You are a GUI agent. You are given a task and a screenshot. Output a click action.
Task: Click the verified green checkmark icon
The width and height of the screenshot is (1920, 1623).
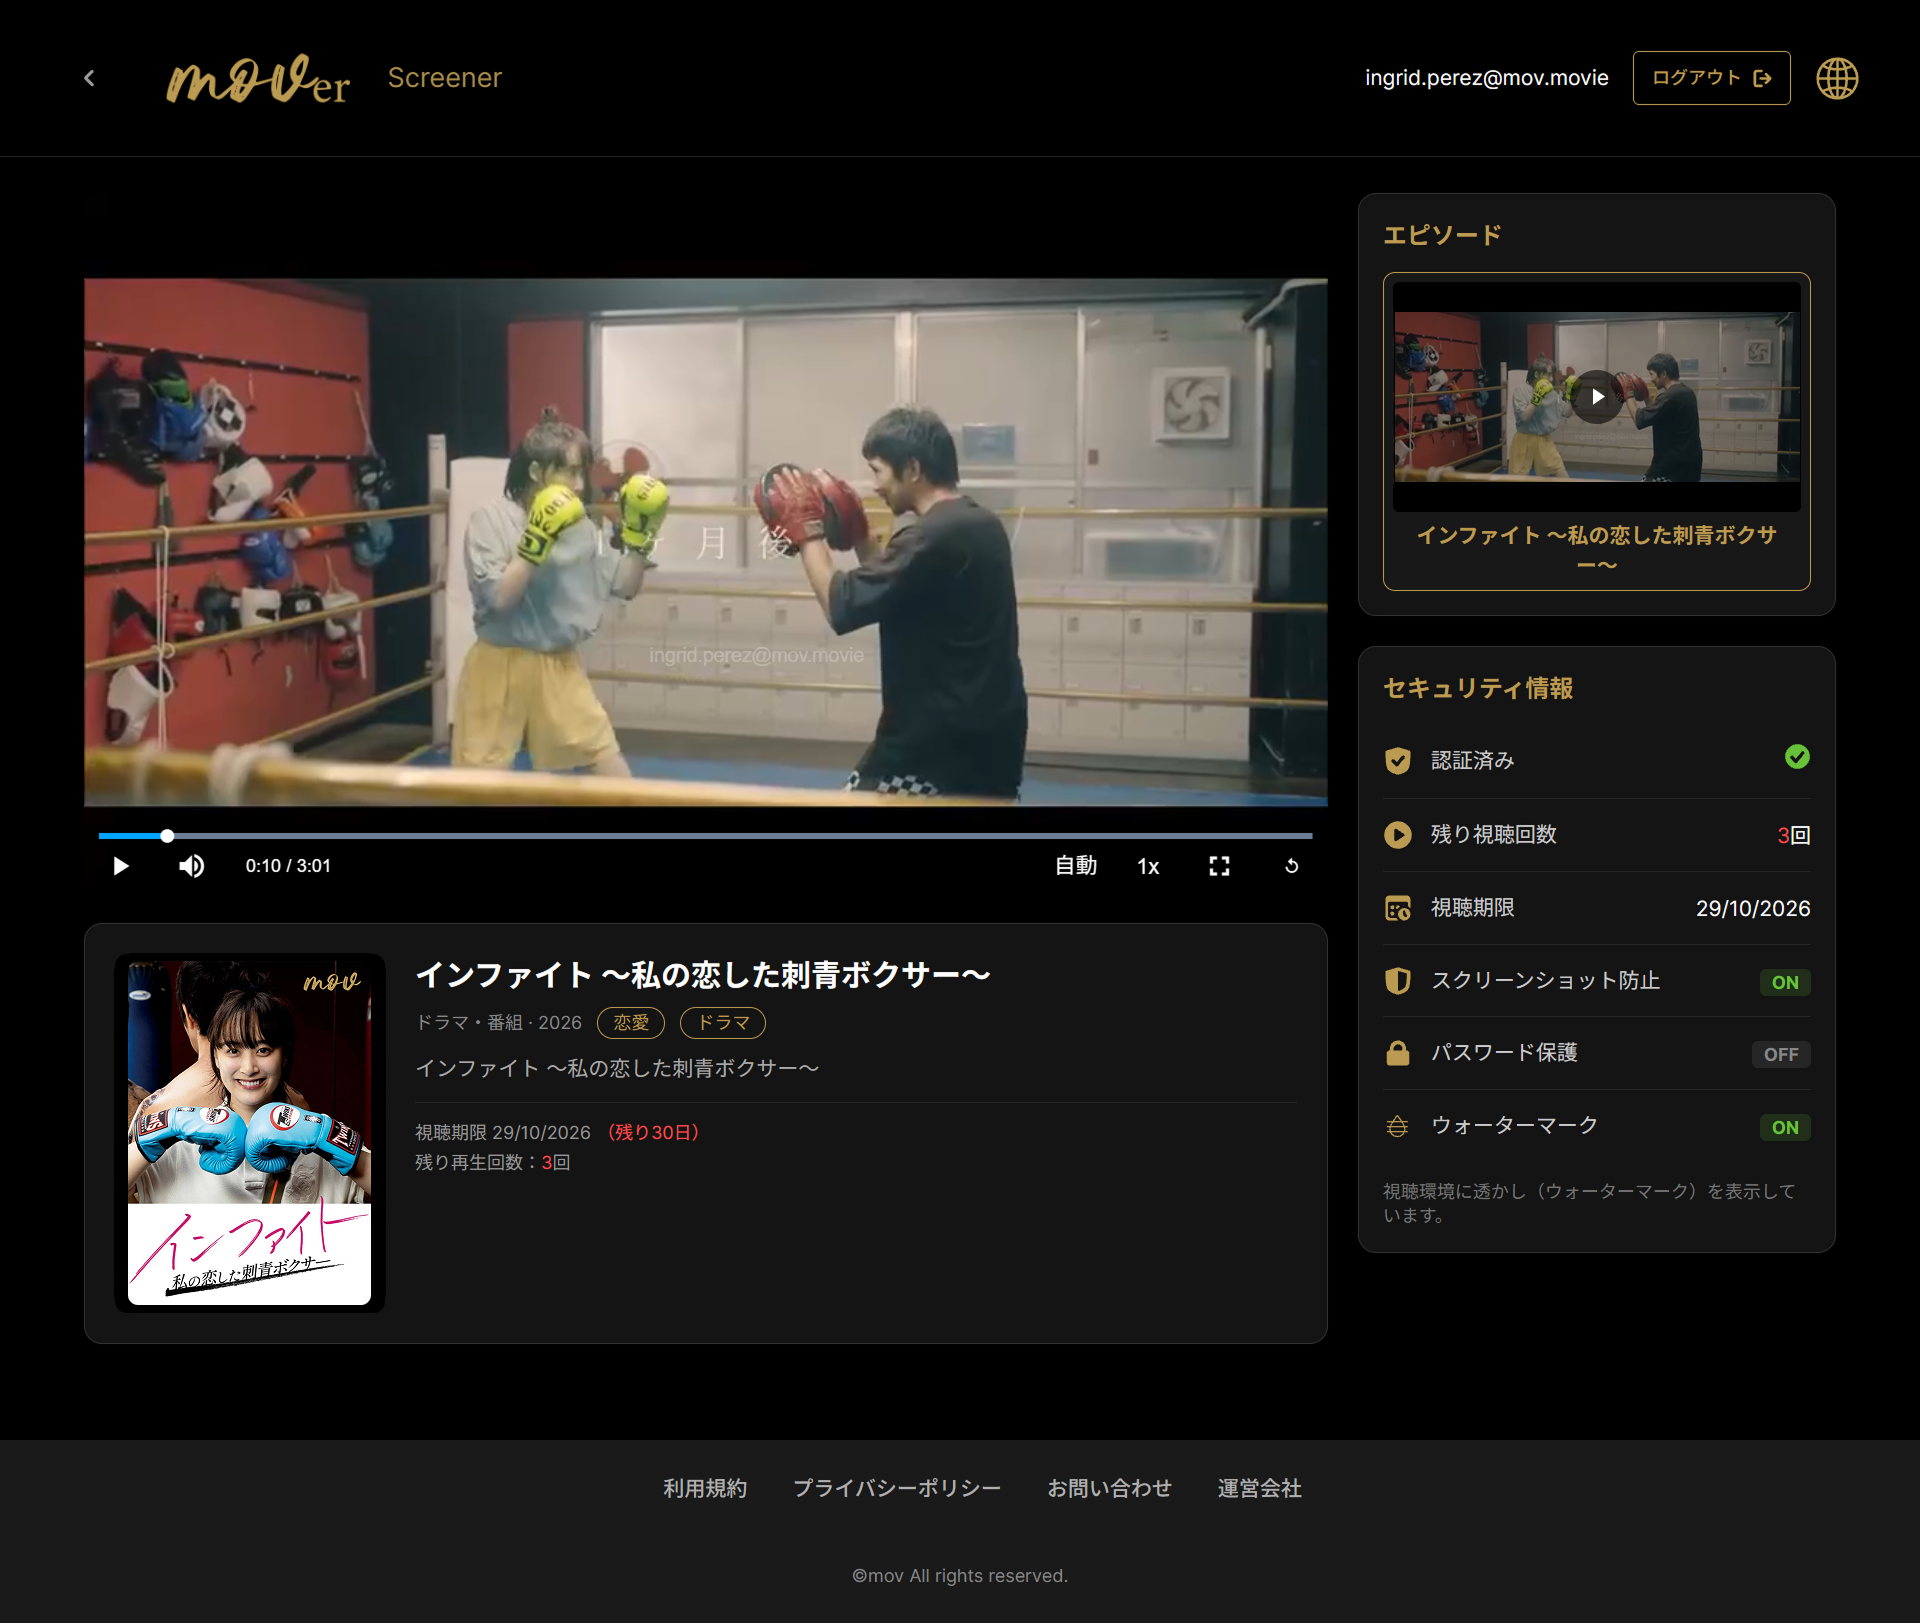pyautogui.click(x=1797, y=757)
